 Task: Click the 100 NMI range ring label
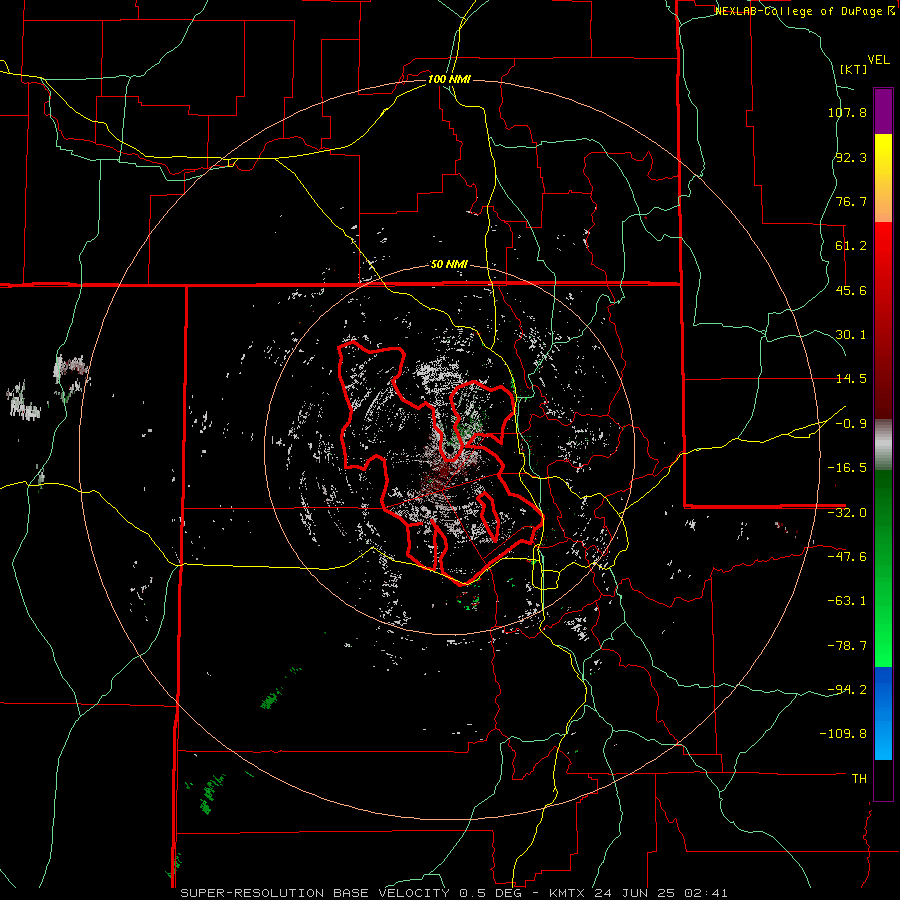pyautogui.click(x=449, y=79)
